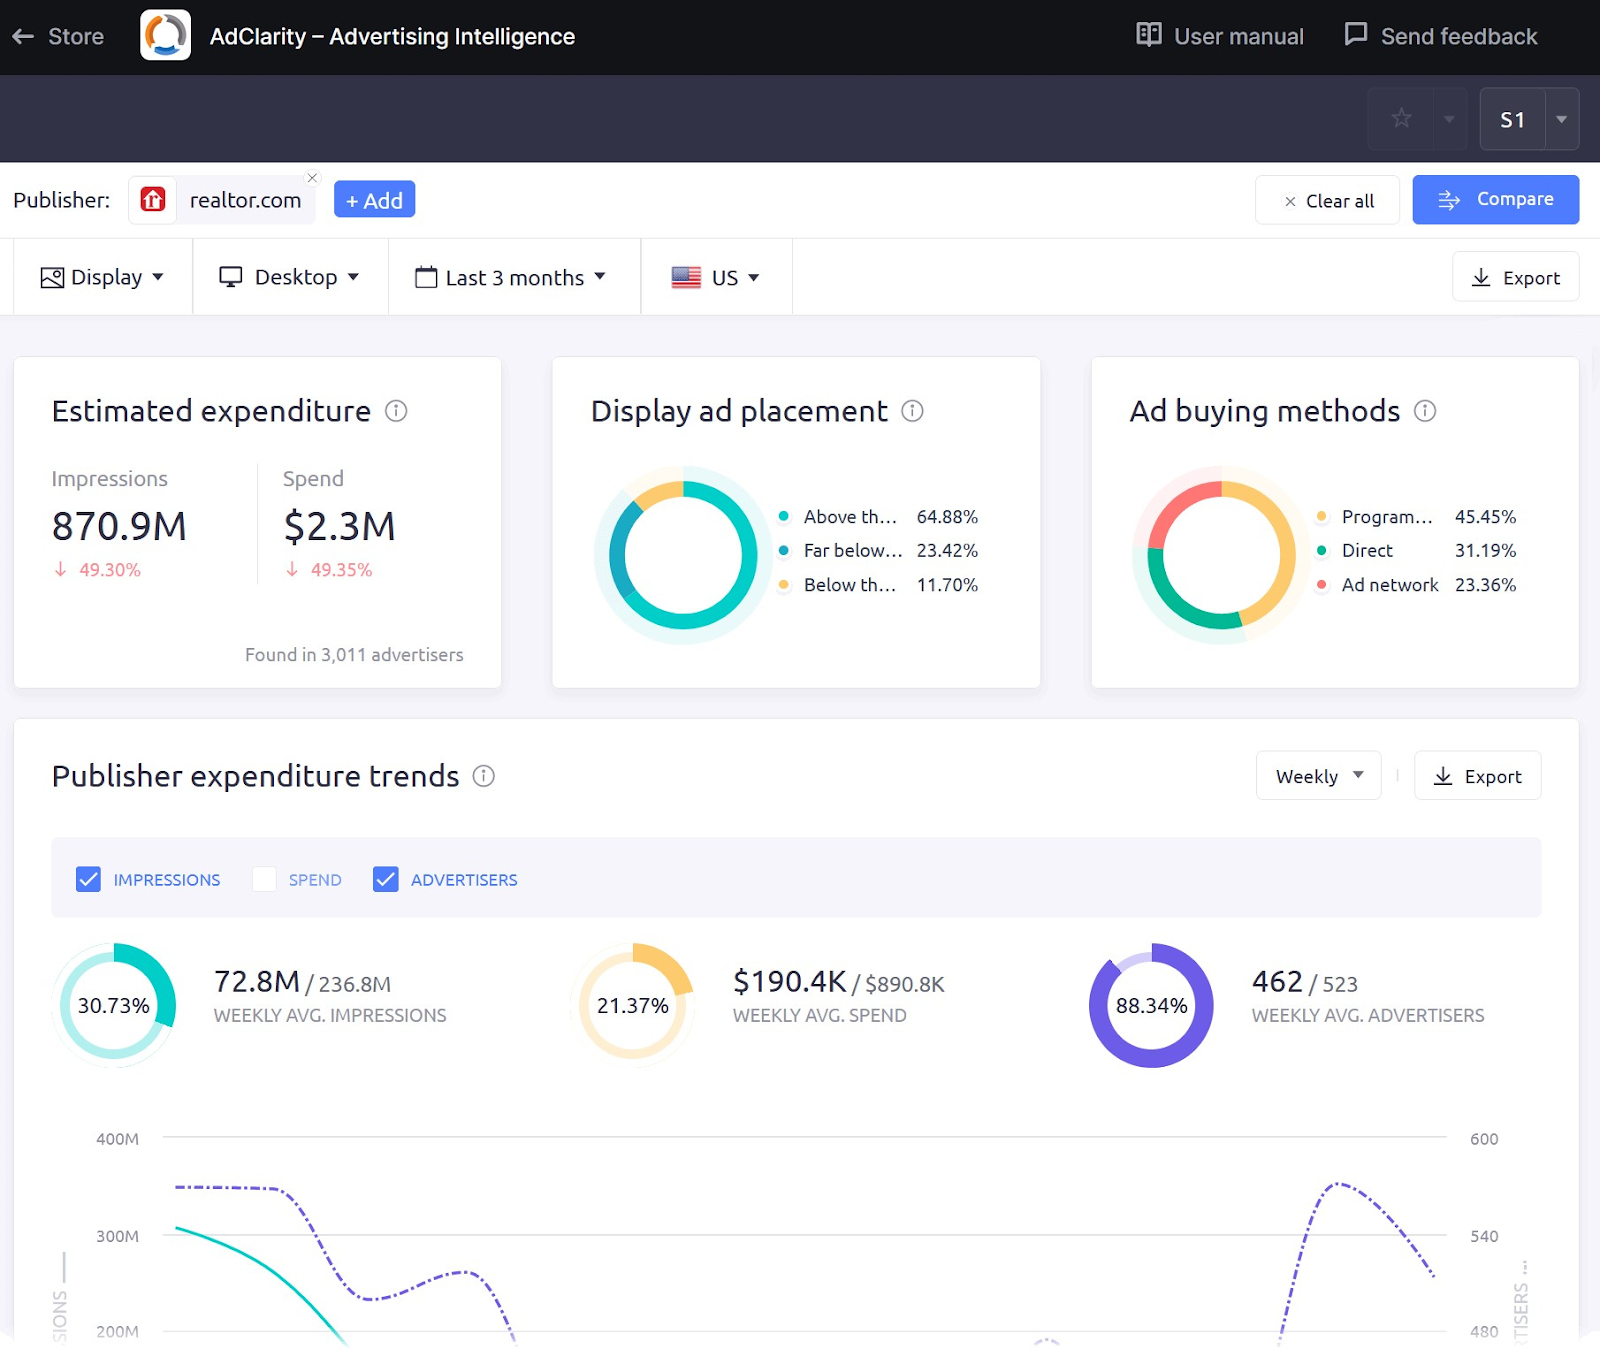Screen dimensions: 1600x1349
Task: Expand the Desktop device dropdown
Action: [290, 277]
